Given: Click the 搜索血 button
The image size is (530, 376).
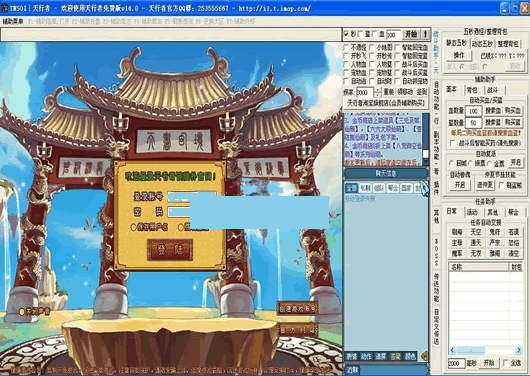Looking at the screenshot, I should [x=493, y=111].
